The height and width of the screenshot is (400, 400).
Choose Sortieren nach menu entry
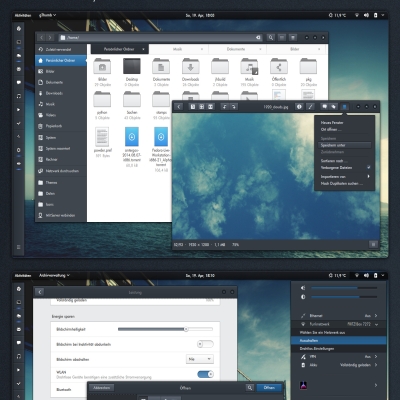click(345, 161)
